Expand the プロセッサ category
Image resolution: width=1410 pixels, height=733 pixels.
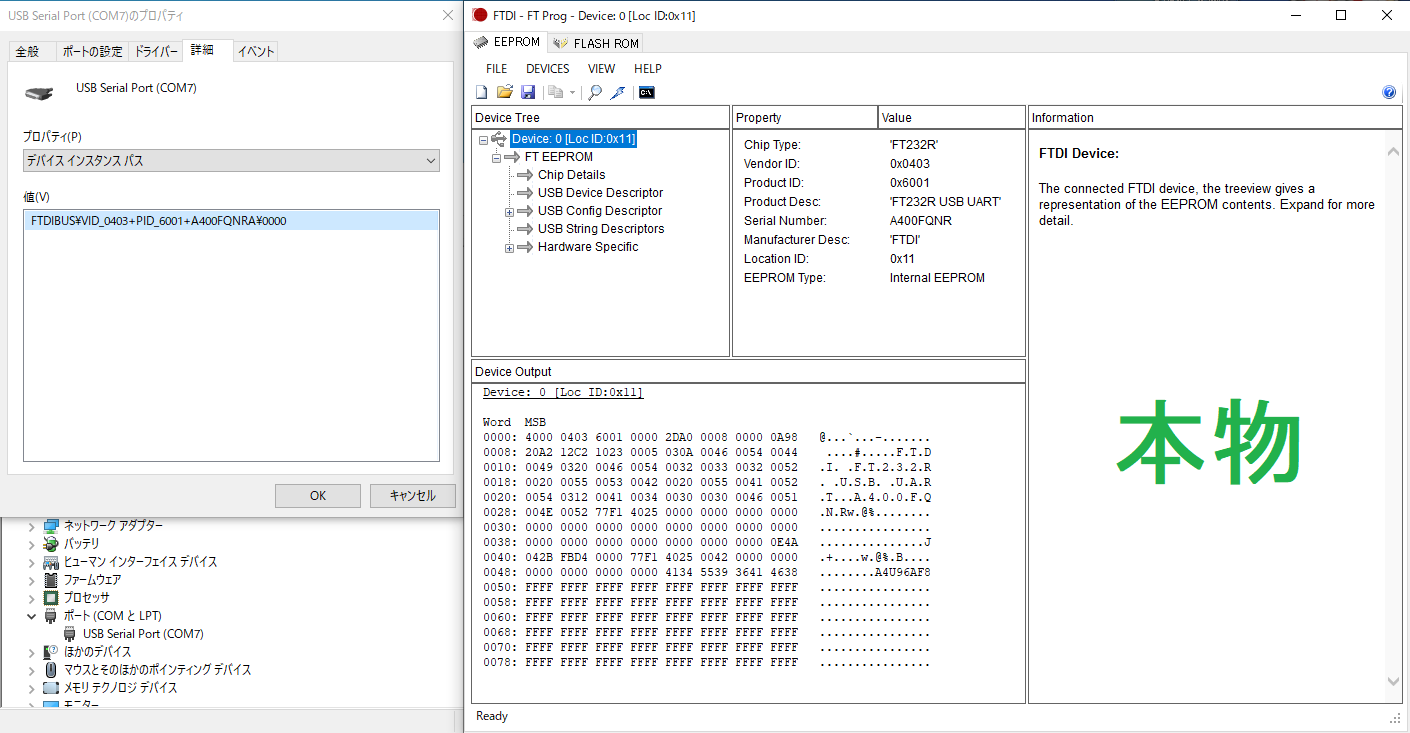(x=32, y=598)
